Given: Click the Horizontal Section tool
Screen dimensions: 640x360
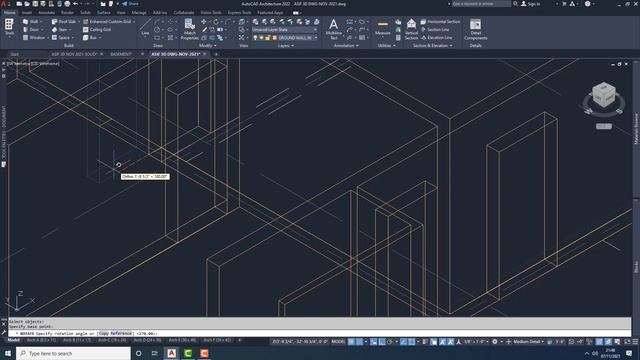Looking at the screenshot, I should [x=440, y=22].
